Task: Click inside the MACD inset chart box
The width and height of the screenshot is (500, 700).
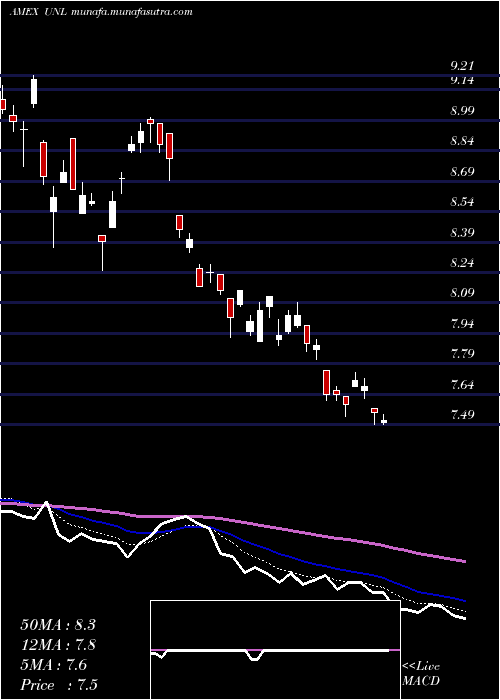Action: tap(275, 650)
